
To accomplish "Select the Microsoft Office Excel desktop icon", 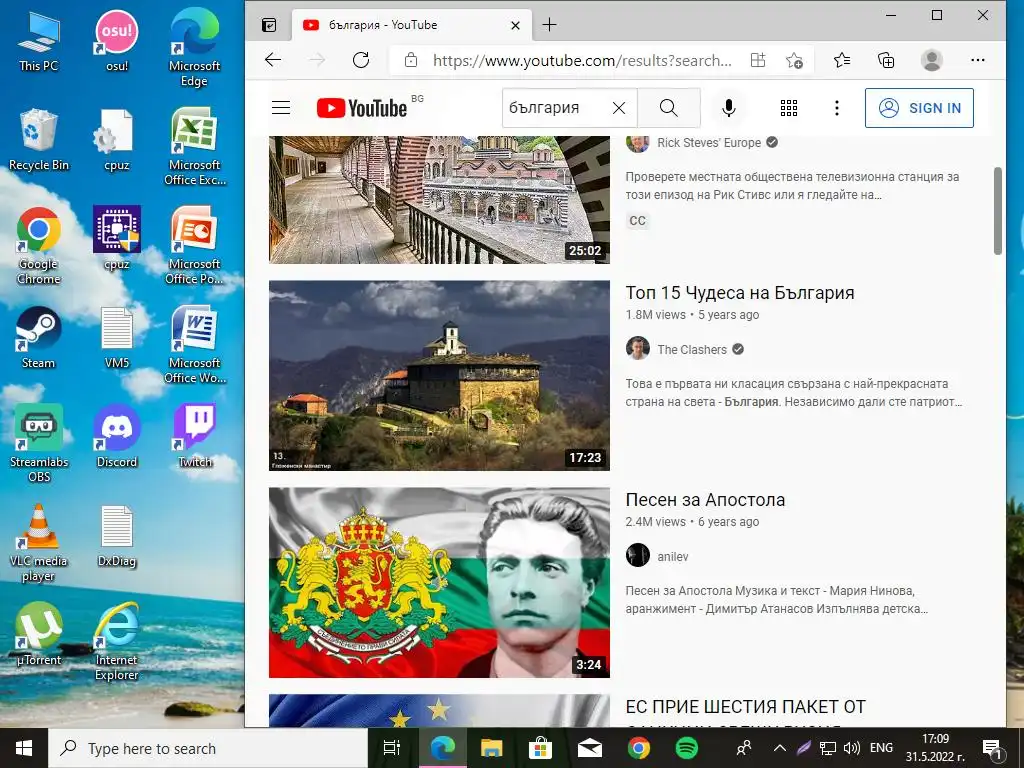I will (x=195, y=148).
